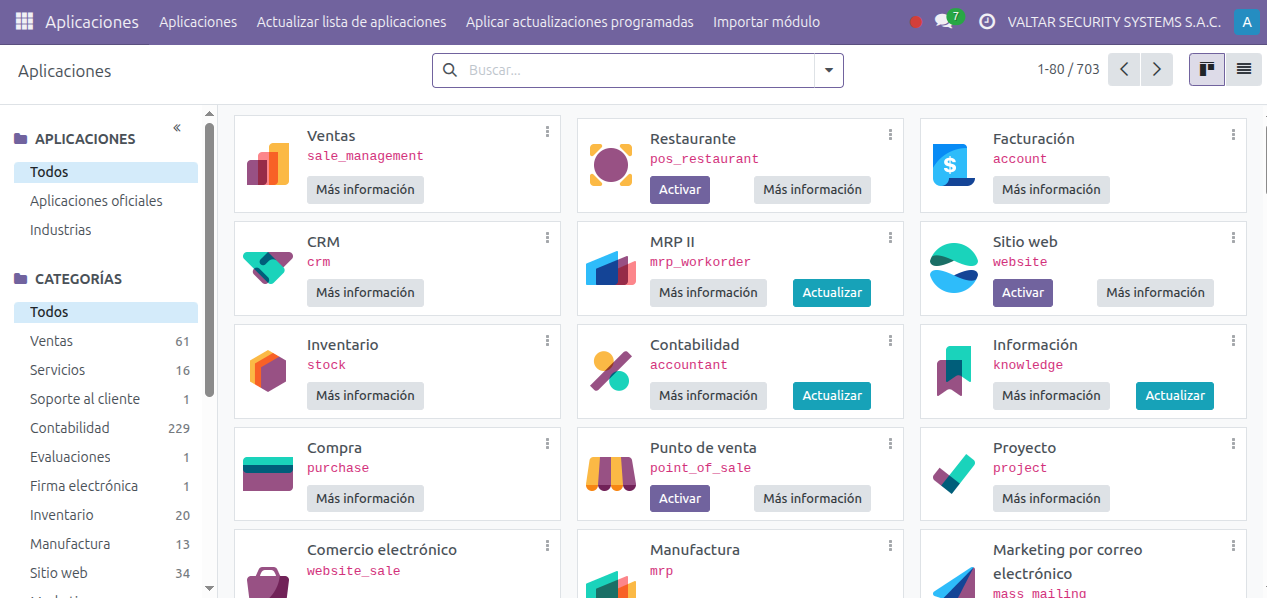The height and width of the screenshot is (598, 1267).
Task: Switch to kanban view
Action: (x=1207, y=69)
